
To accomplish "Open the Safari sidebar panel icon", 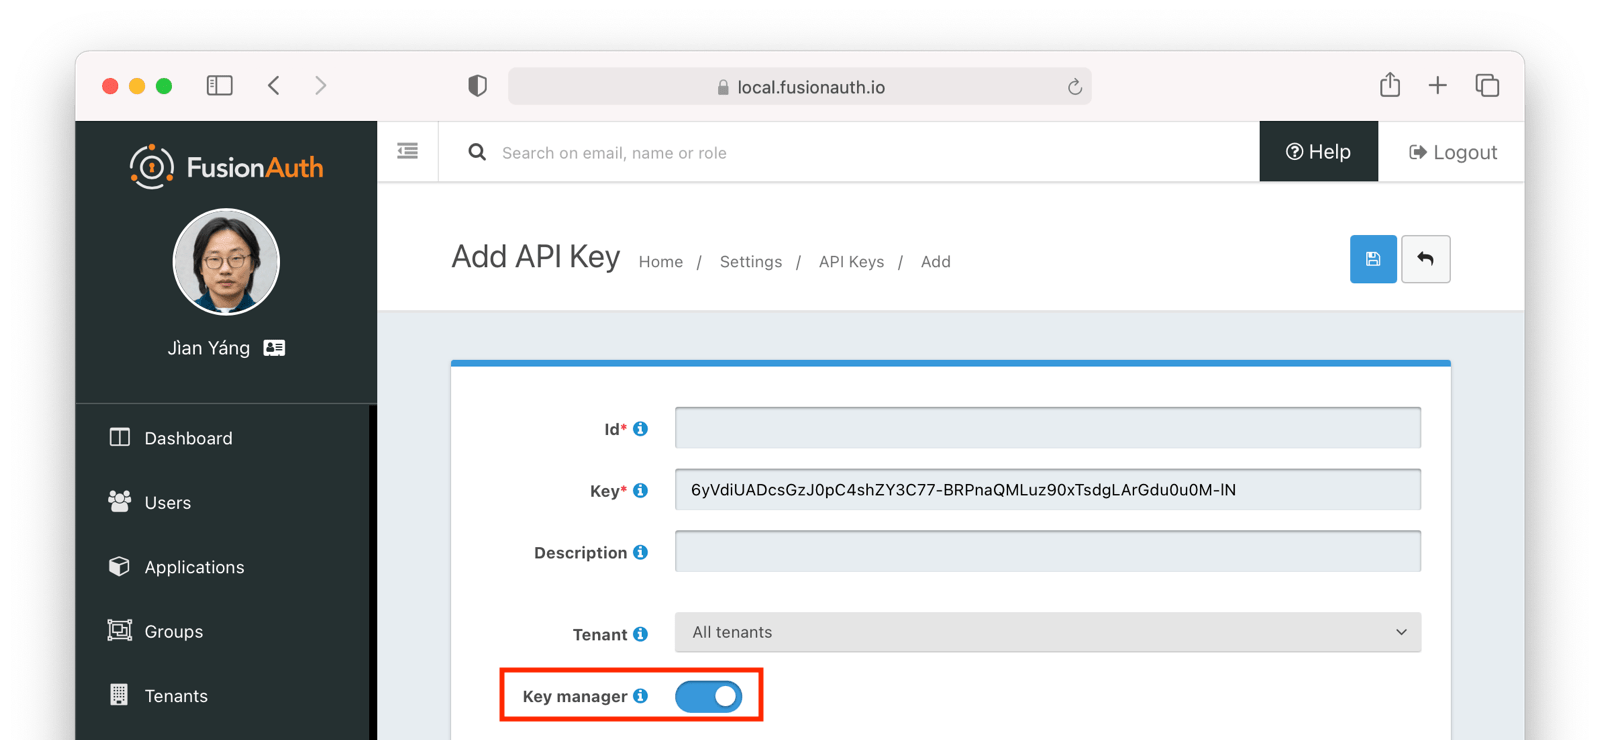I will 220,86.
